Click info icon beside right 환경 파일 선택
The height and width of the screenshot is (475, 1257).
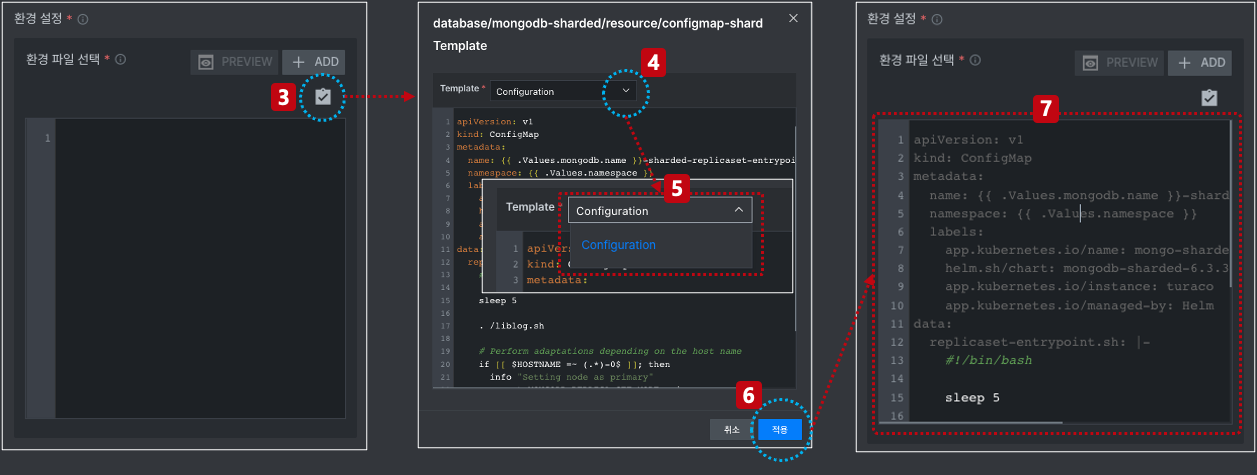[x=973, y=59]
